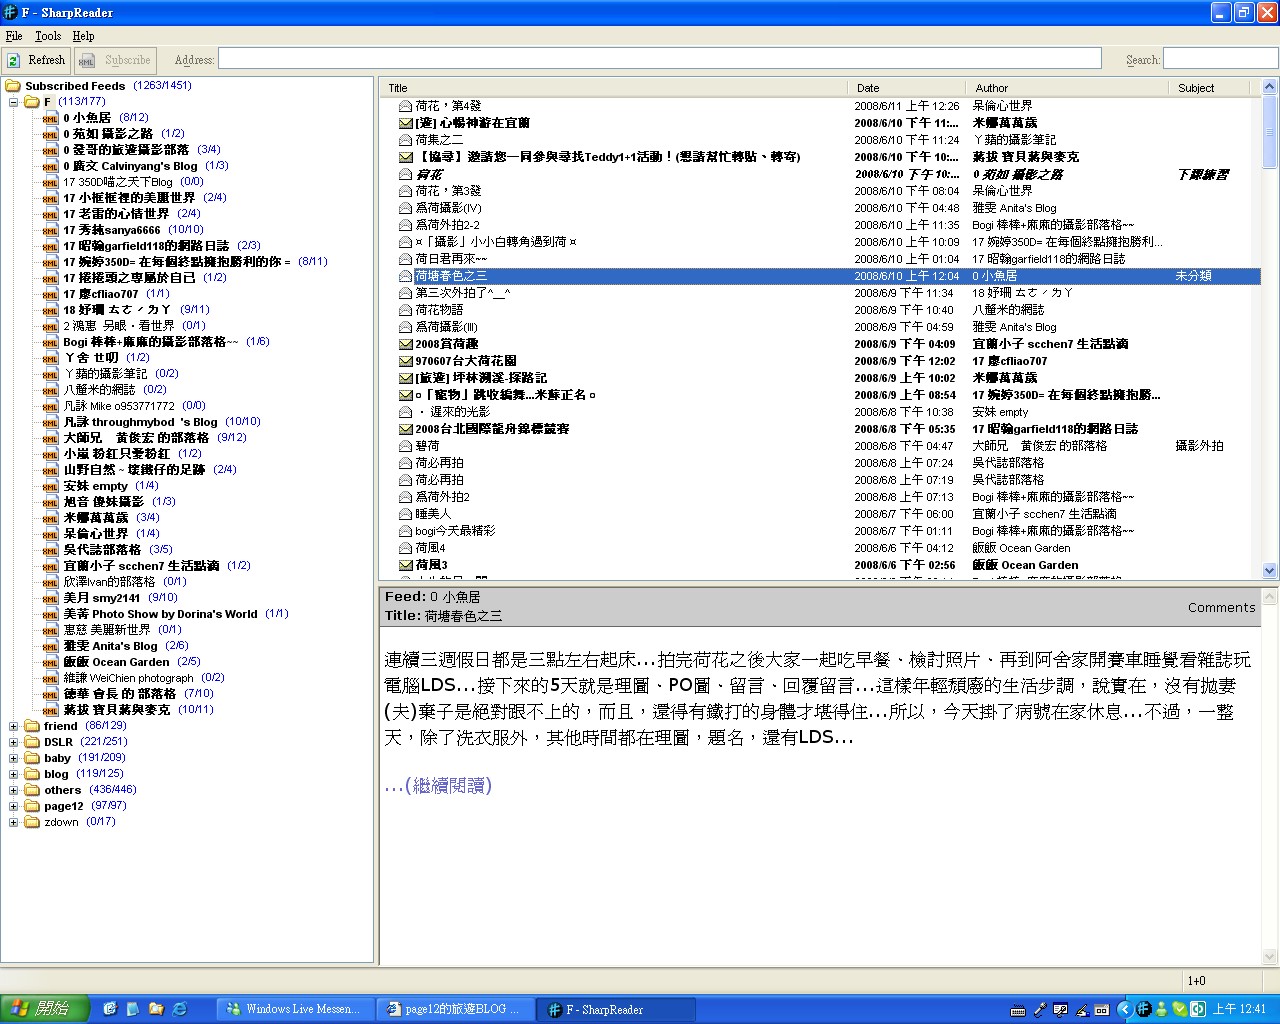This screenshot has height=1024, width=1280.
Task: Click XML icon of Calvinyang's Blog feed
Action: (50, 166)
